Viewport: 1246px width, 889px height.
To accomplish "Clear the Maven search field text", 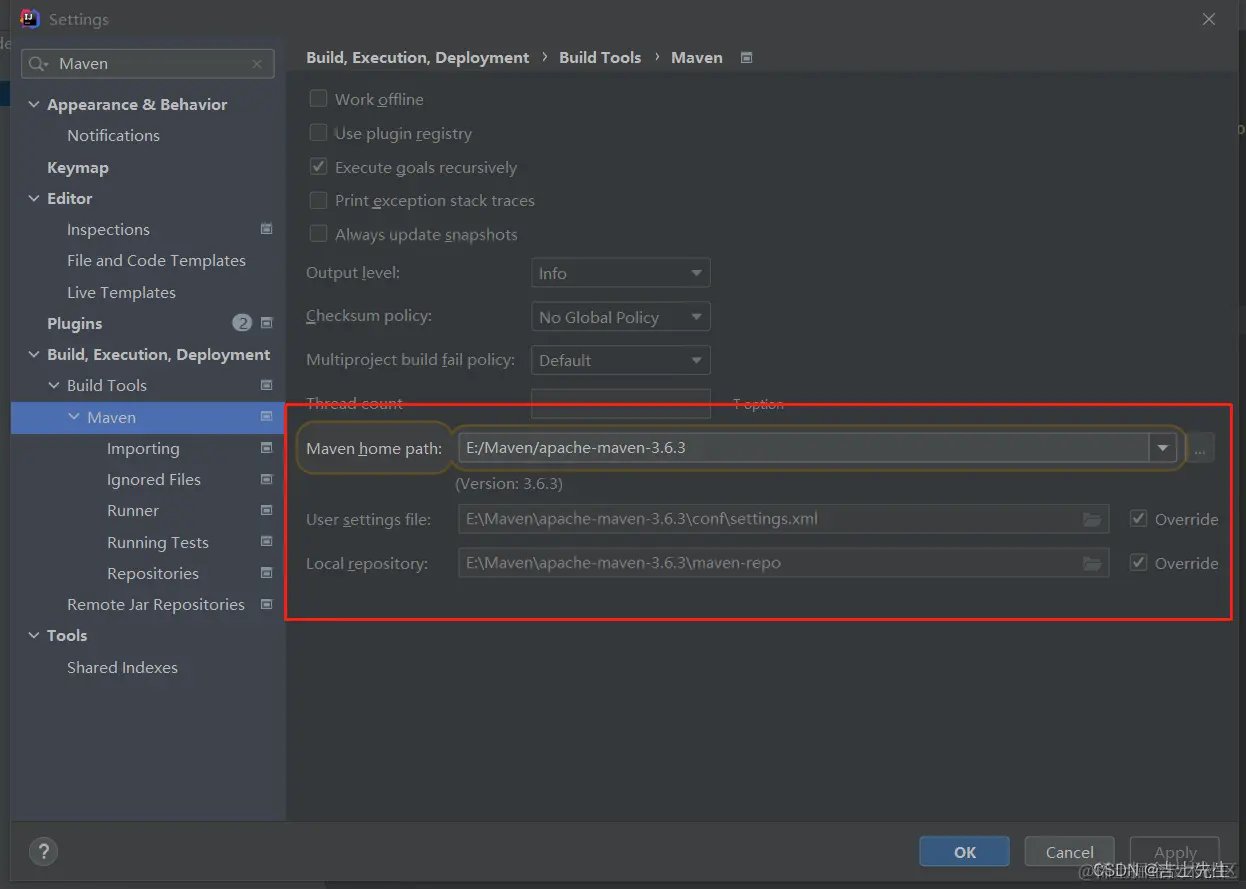I will (257, 64).
